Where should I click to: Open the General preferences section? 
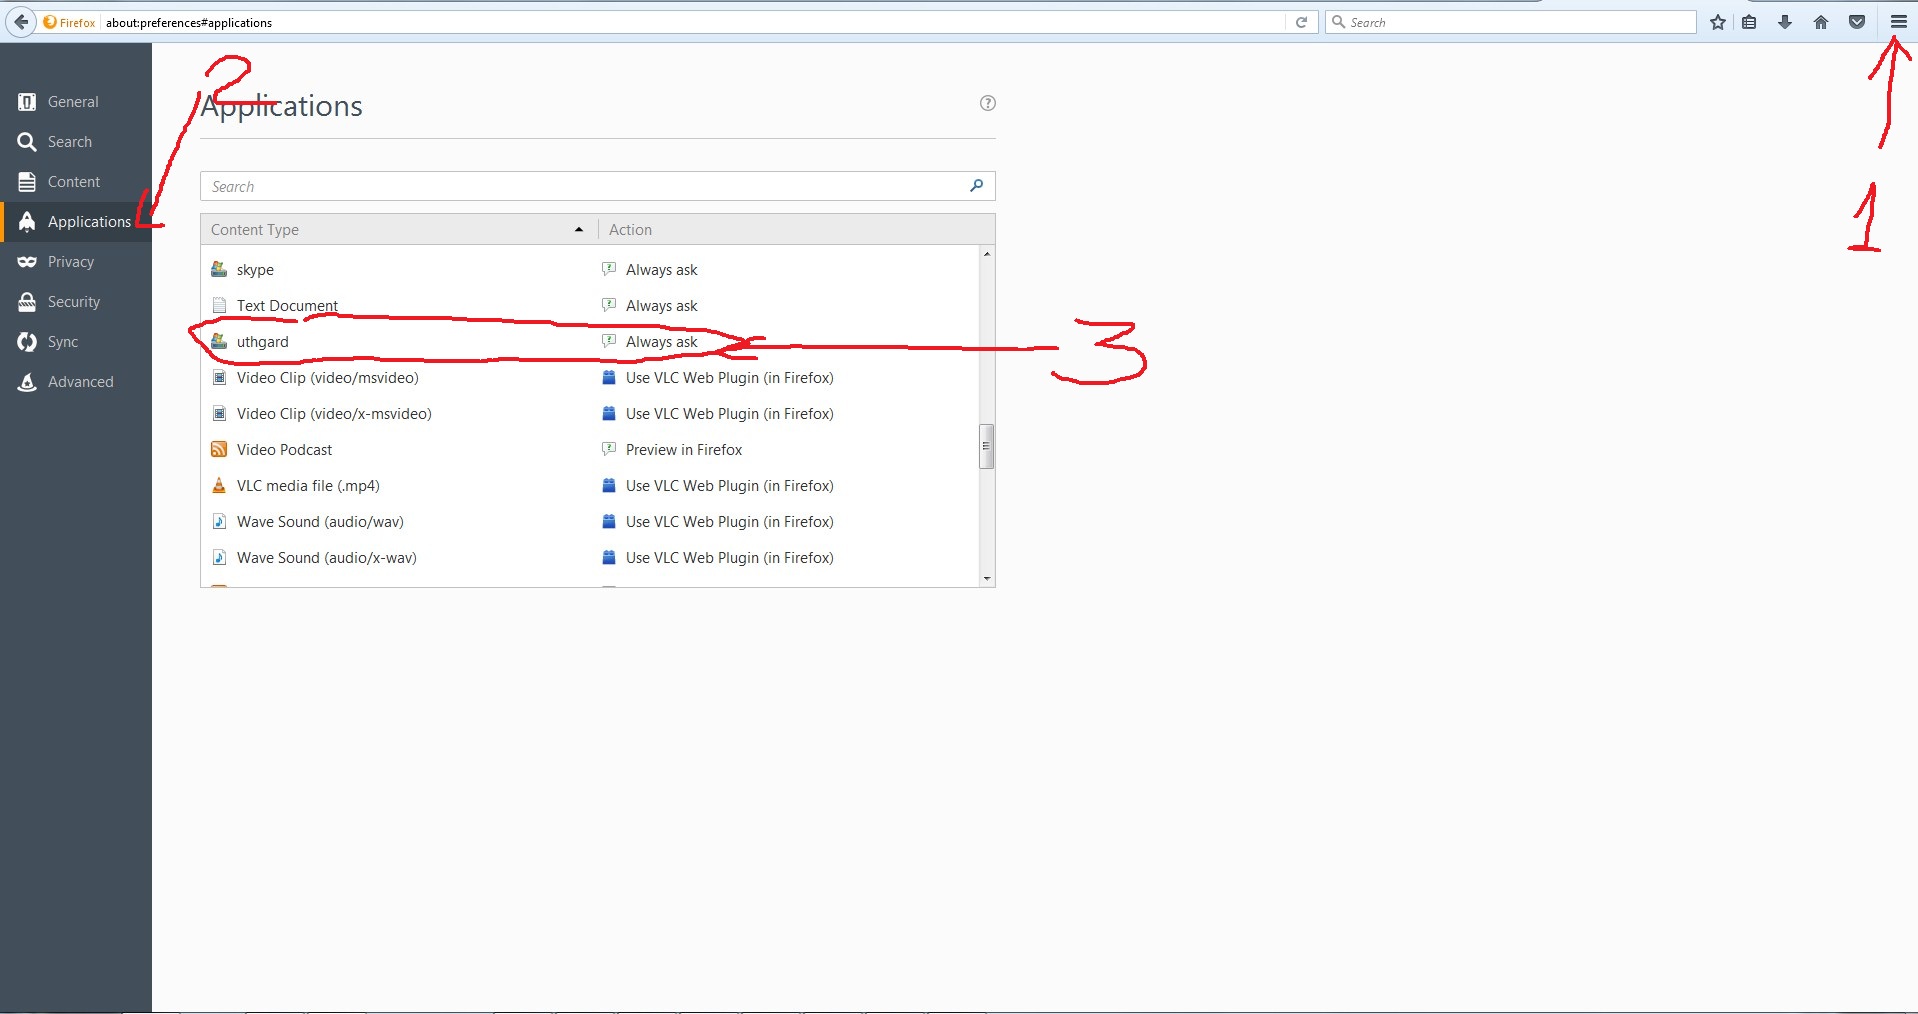tap(73, 102)
